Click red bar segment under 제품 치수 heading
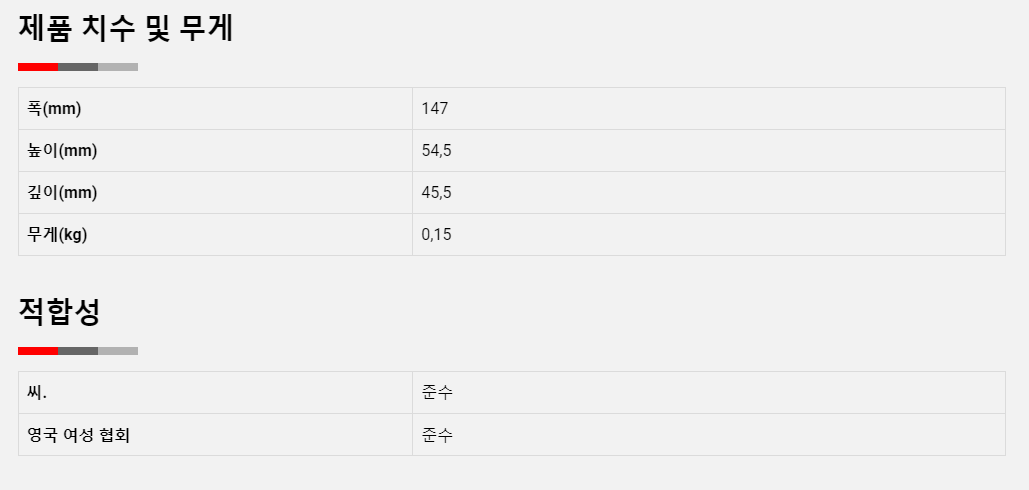 click(x=38, y=67)
